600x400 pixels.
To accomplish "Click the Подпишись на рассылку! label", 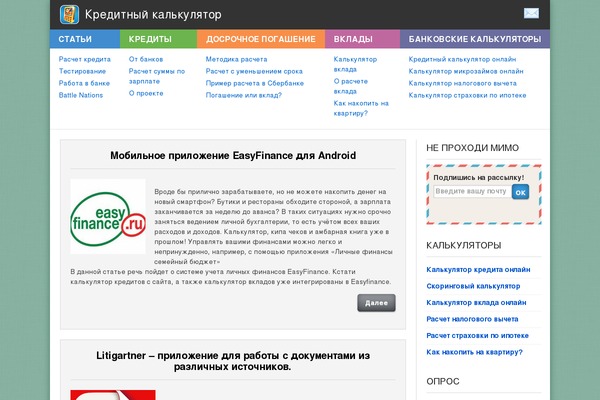I will coord(479,178).
